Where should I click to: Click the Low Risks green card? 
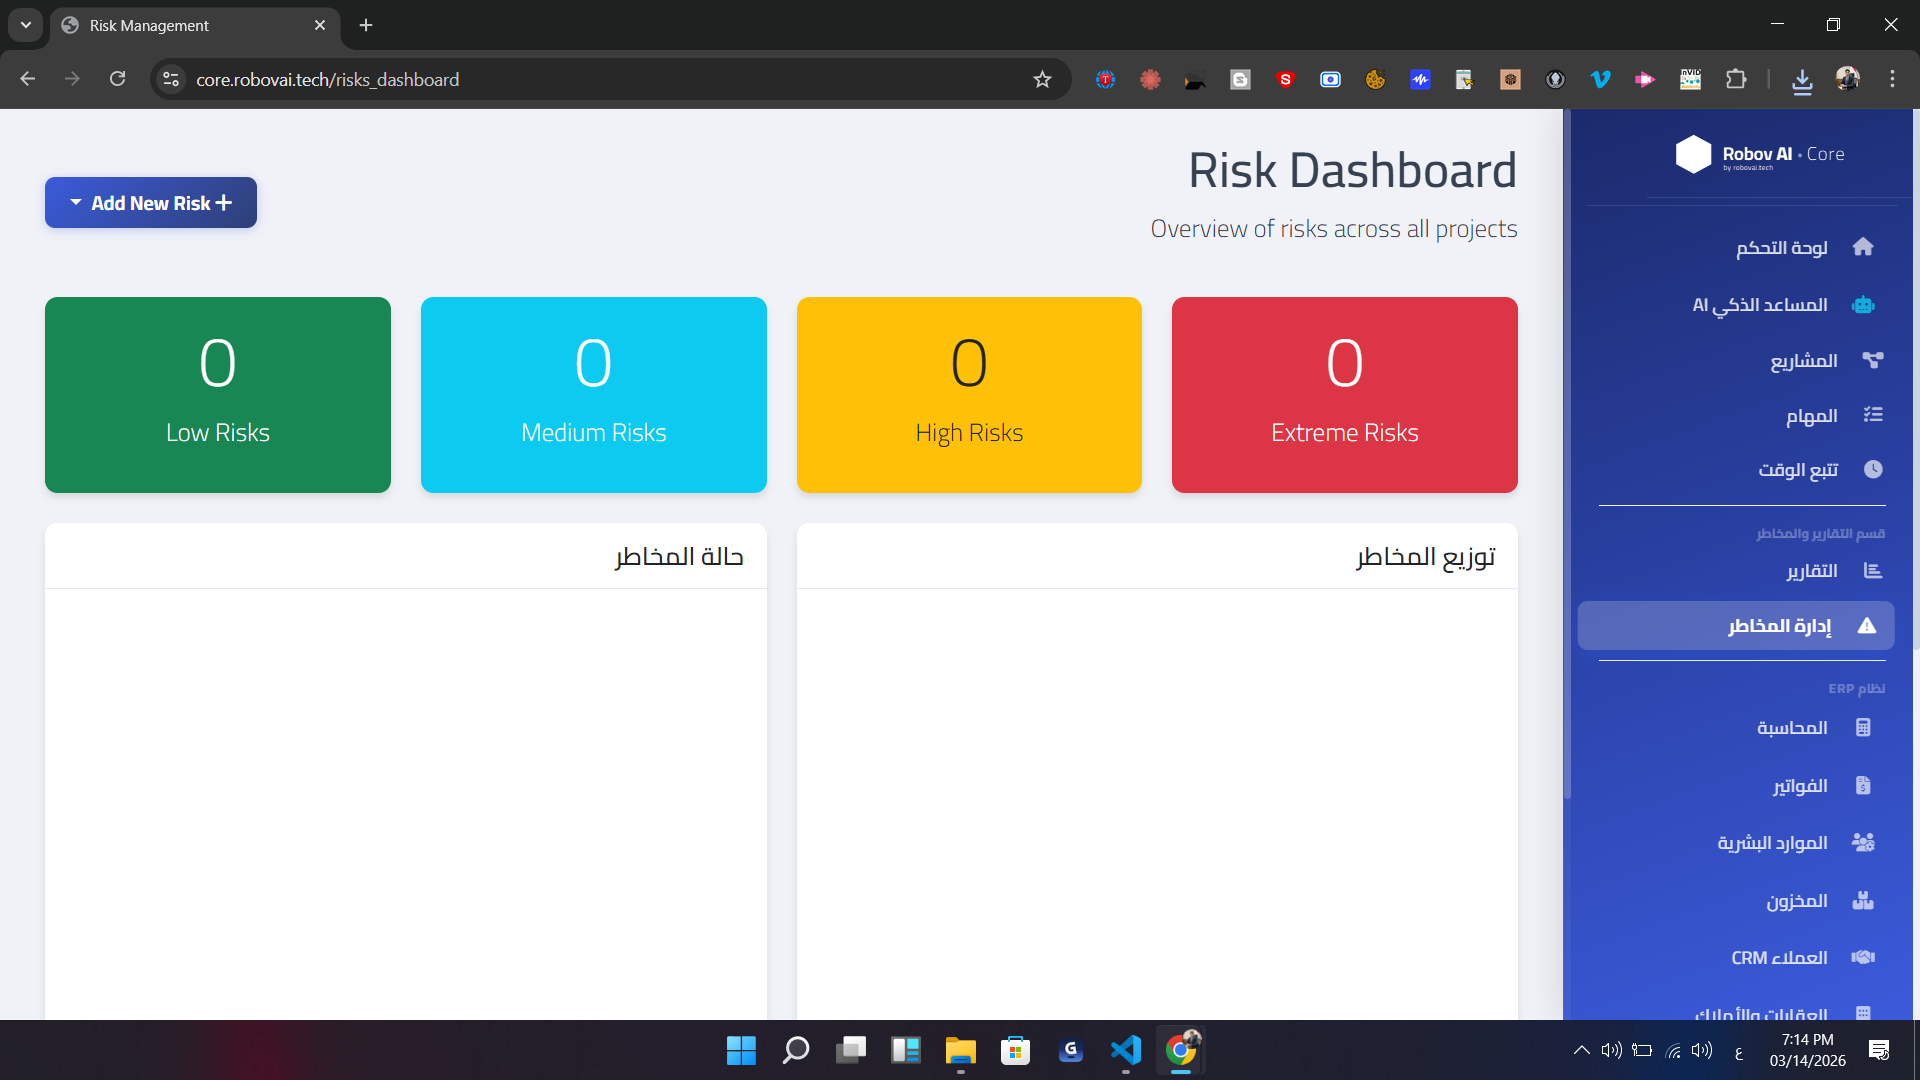pyautogui.click(x=218, y=395)
